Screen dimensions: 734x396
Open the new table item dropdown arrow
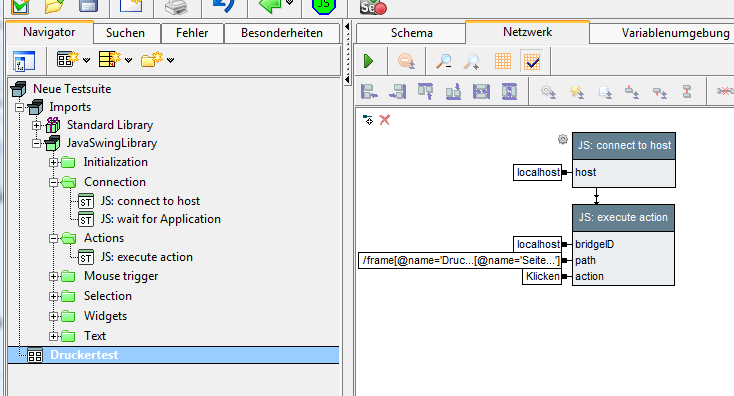pos(128,60)
